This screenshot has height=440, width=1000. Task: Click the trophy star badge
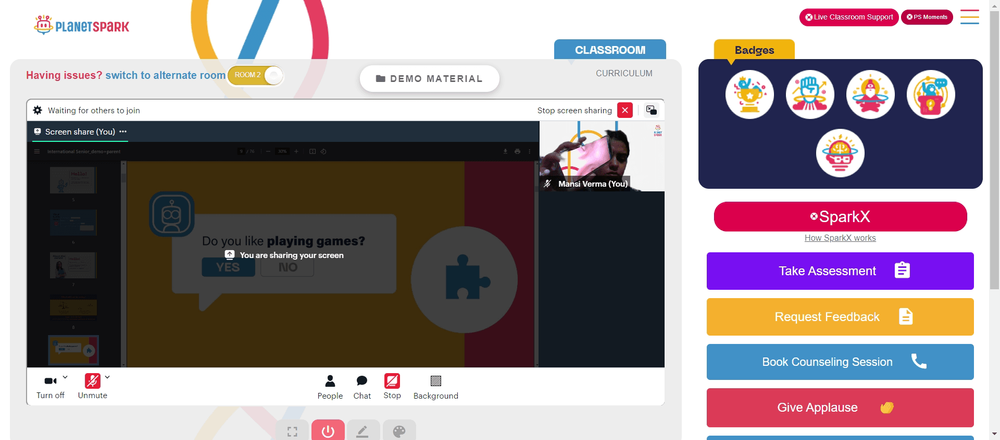click(749, 94)
